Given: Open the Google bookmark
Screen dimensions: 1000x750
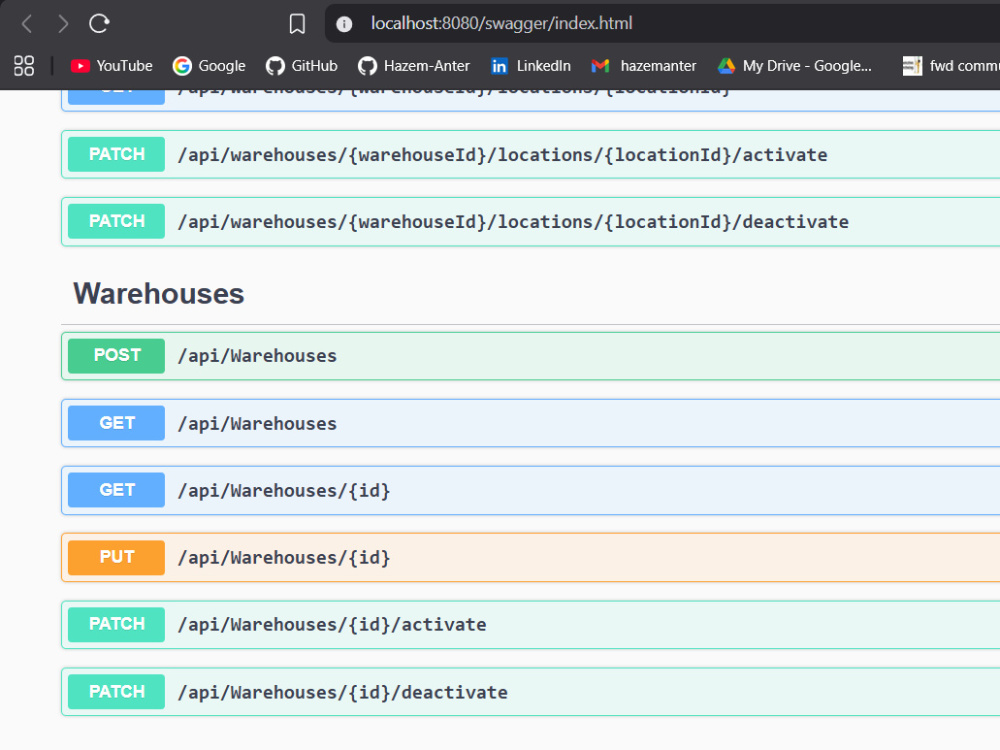Looking at the screenshot, I should pos(209,66).
